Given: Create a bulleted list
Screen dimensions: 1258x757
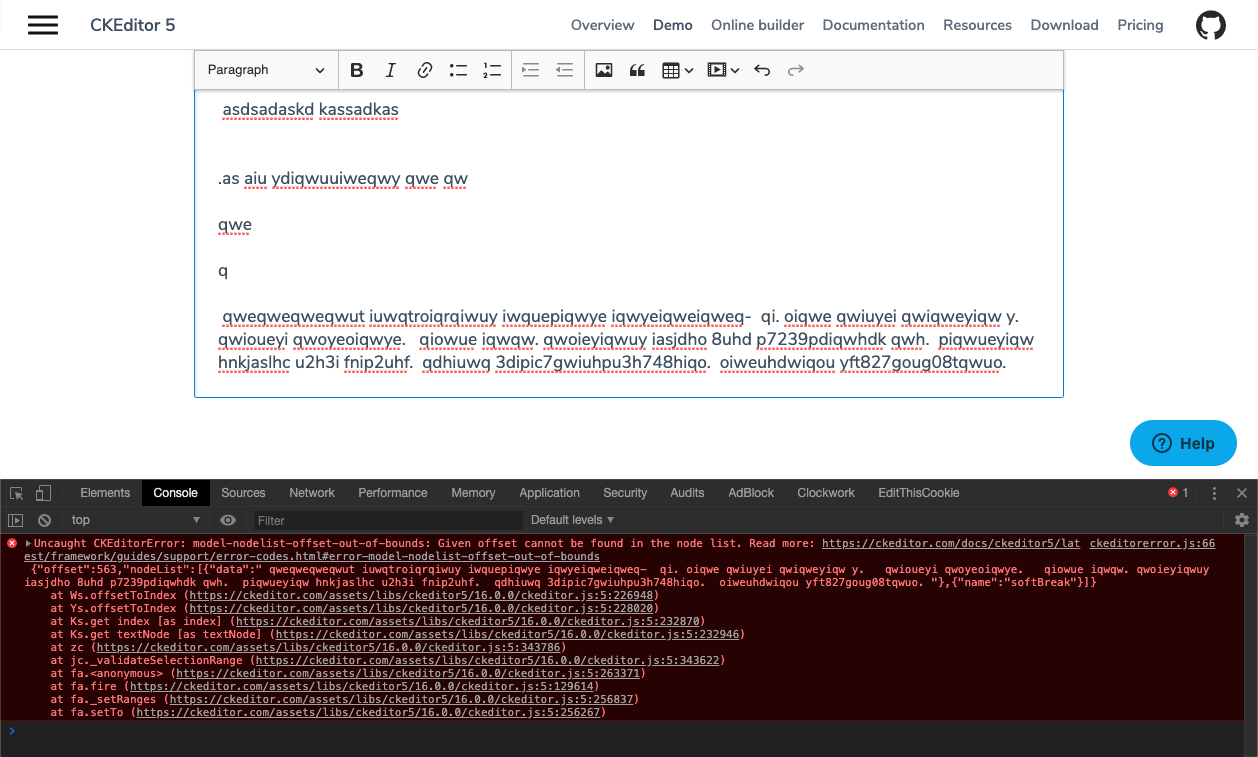Looking at the screenshot, I should click(458, 70).
